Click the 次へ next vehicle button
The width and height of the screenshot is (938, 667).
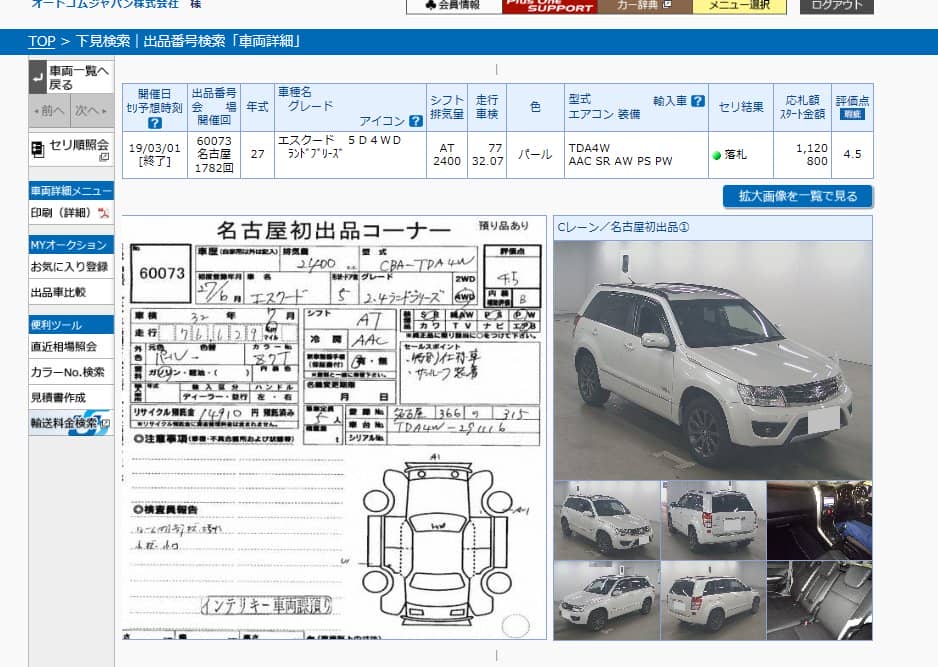pos(92,111)
